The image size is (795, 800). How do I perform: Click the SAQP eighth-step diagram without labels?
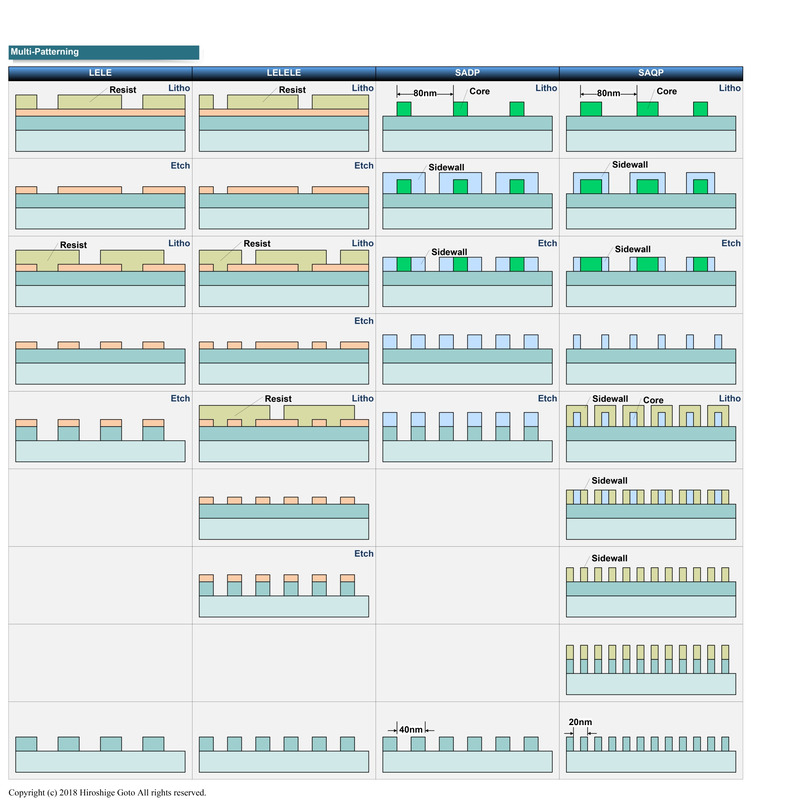click(x=651, y=669)
